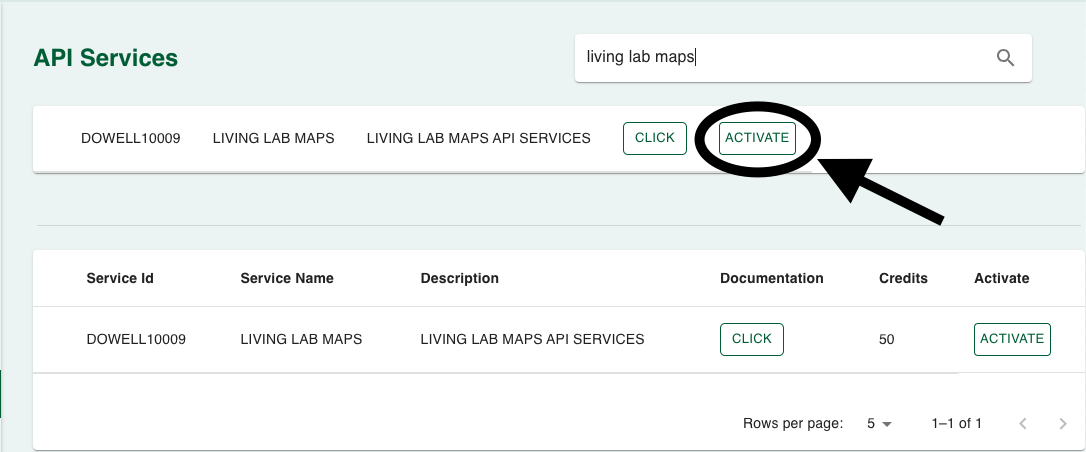Activate the service from the table row
Viewport: 1086px width, 452px height.
[1012, 339]
